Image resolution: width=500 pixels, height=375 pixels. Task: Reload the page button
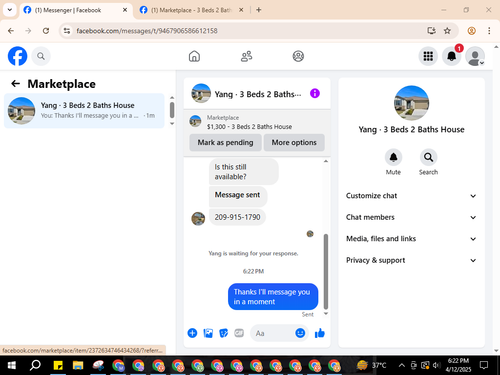[46, 31]
